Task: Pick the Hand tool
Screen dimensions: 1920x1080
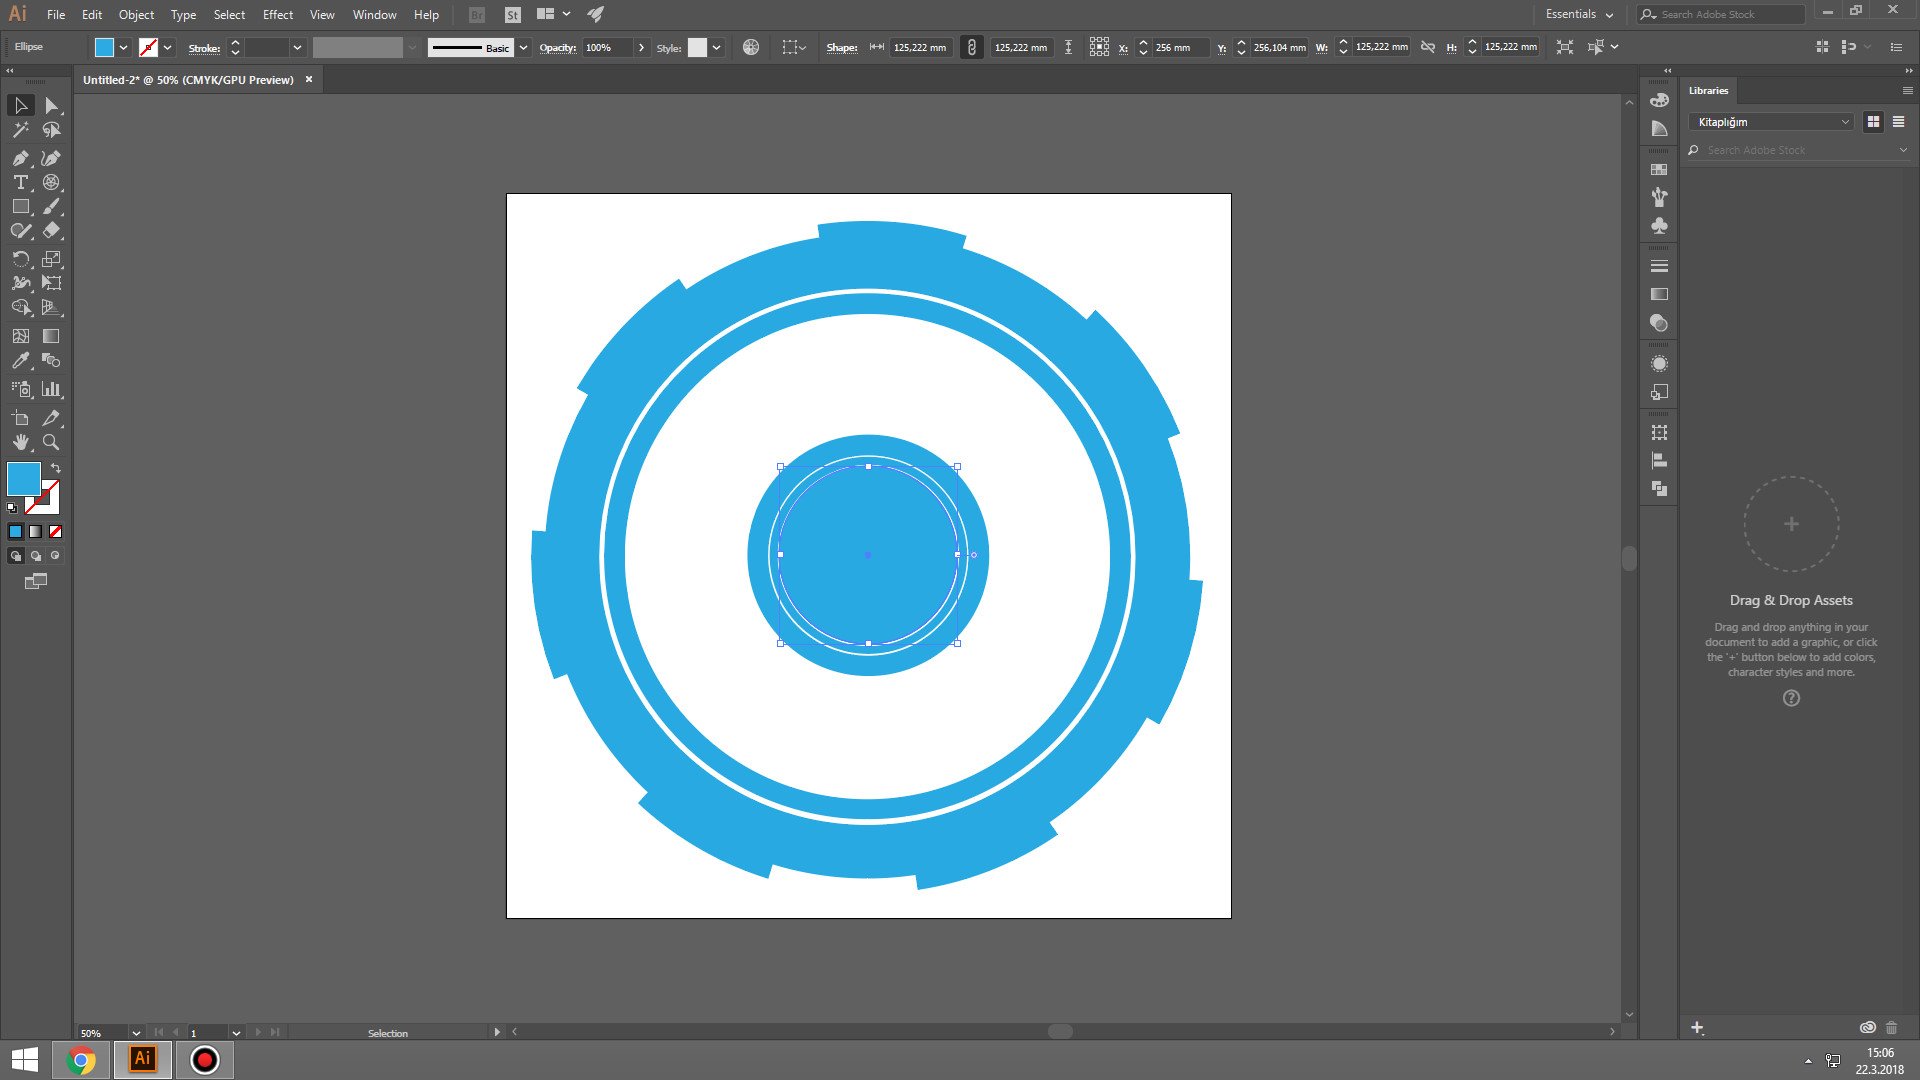Action: [20, 442]
